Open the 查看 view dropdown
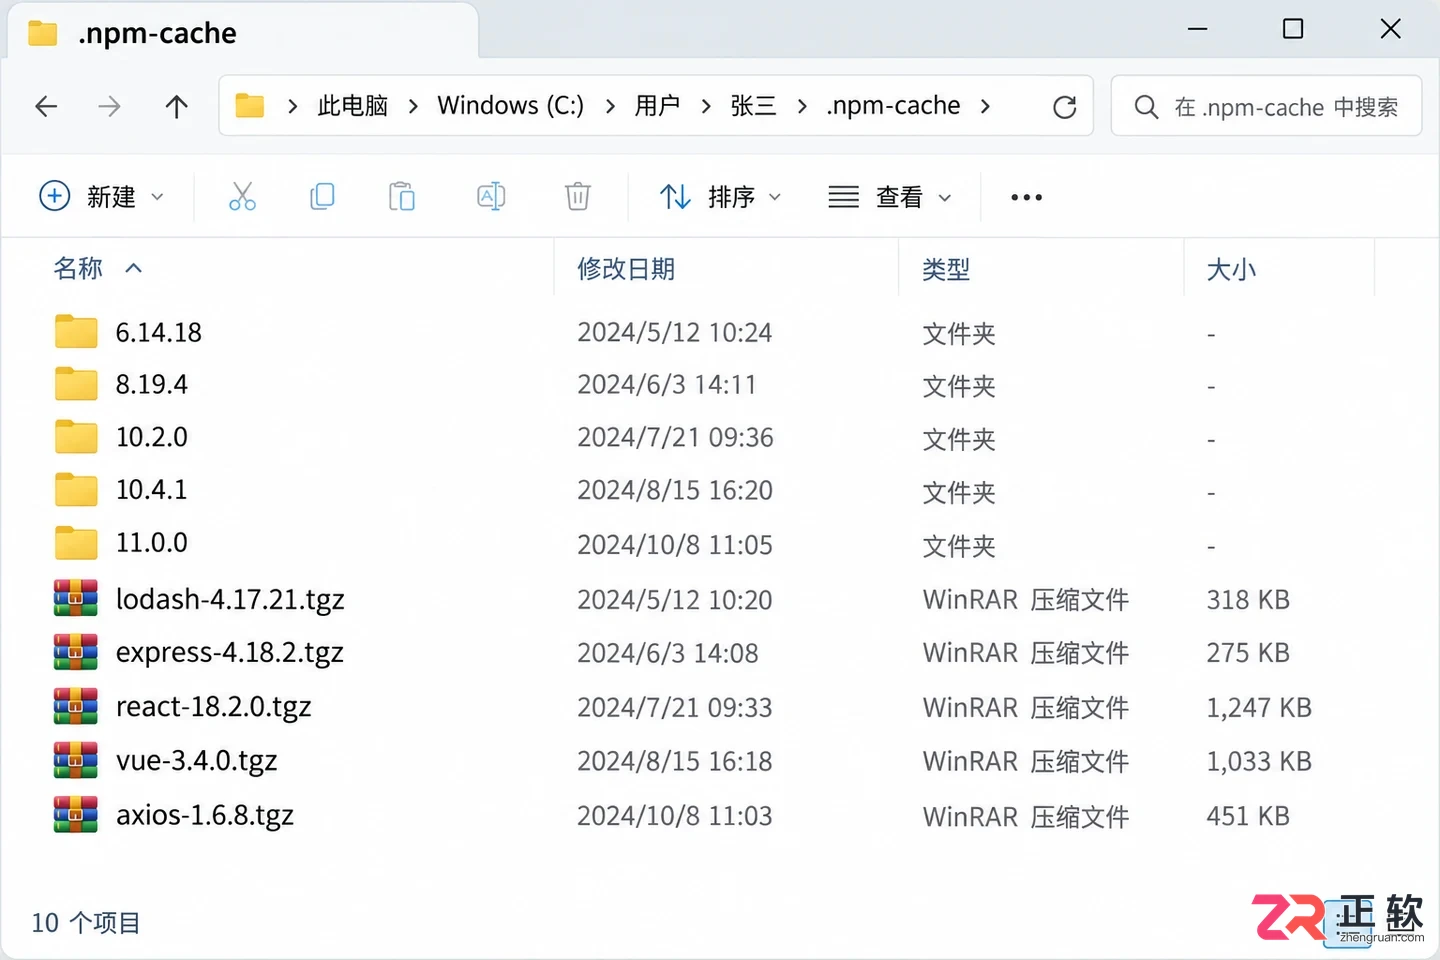This screenshot has height=960, width=1440. (x=890, y=197)
